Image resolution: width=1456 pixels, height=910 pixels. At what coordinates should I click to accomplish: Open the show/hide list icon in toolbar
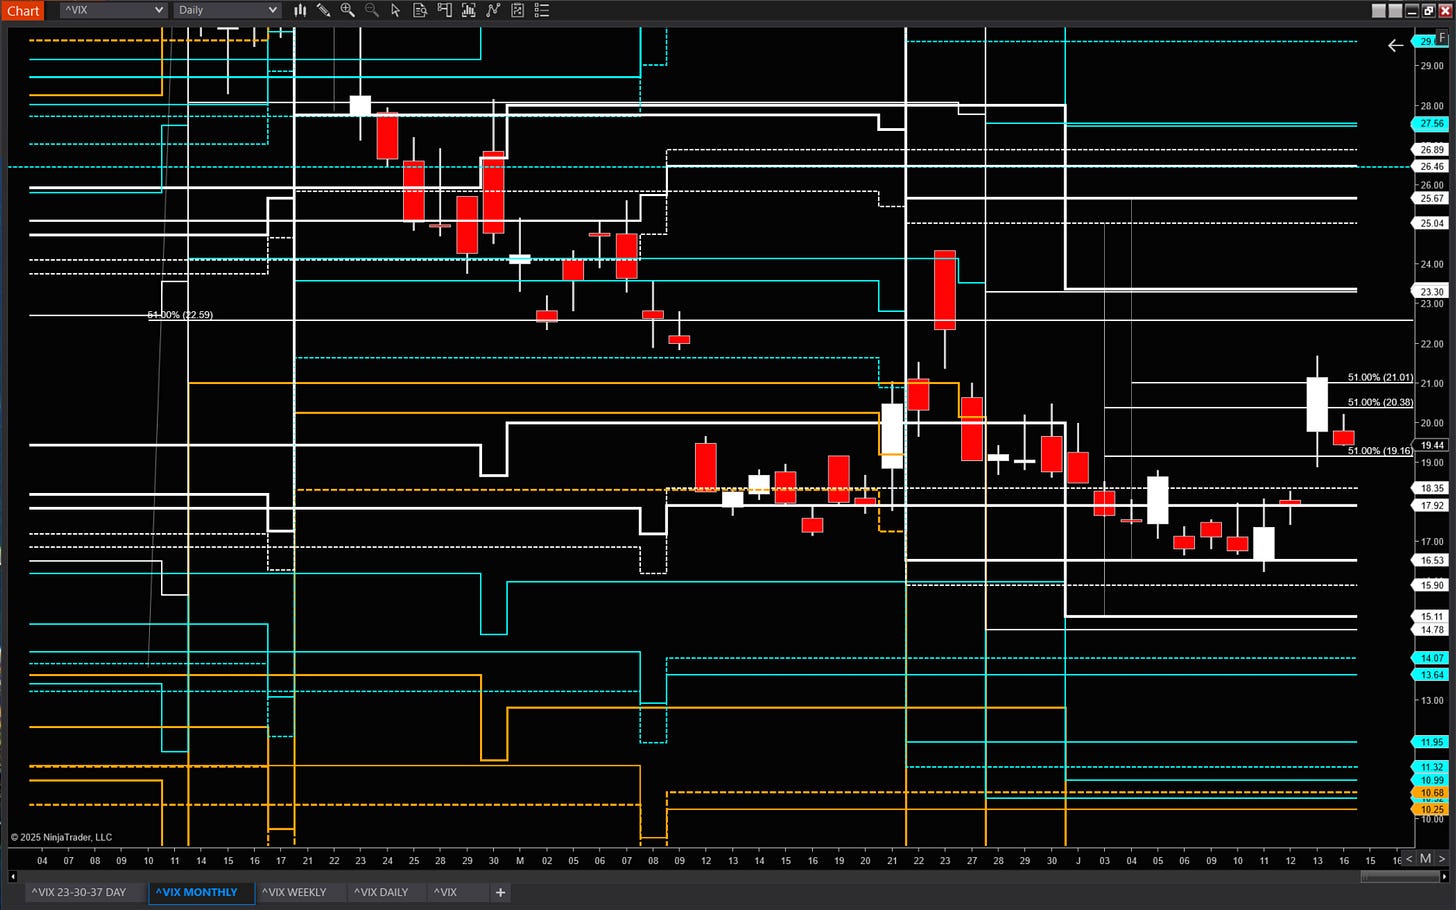[541, 10]
